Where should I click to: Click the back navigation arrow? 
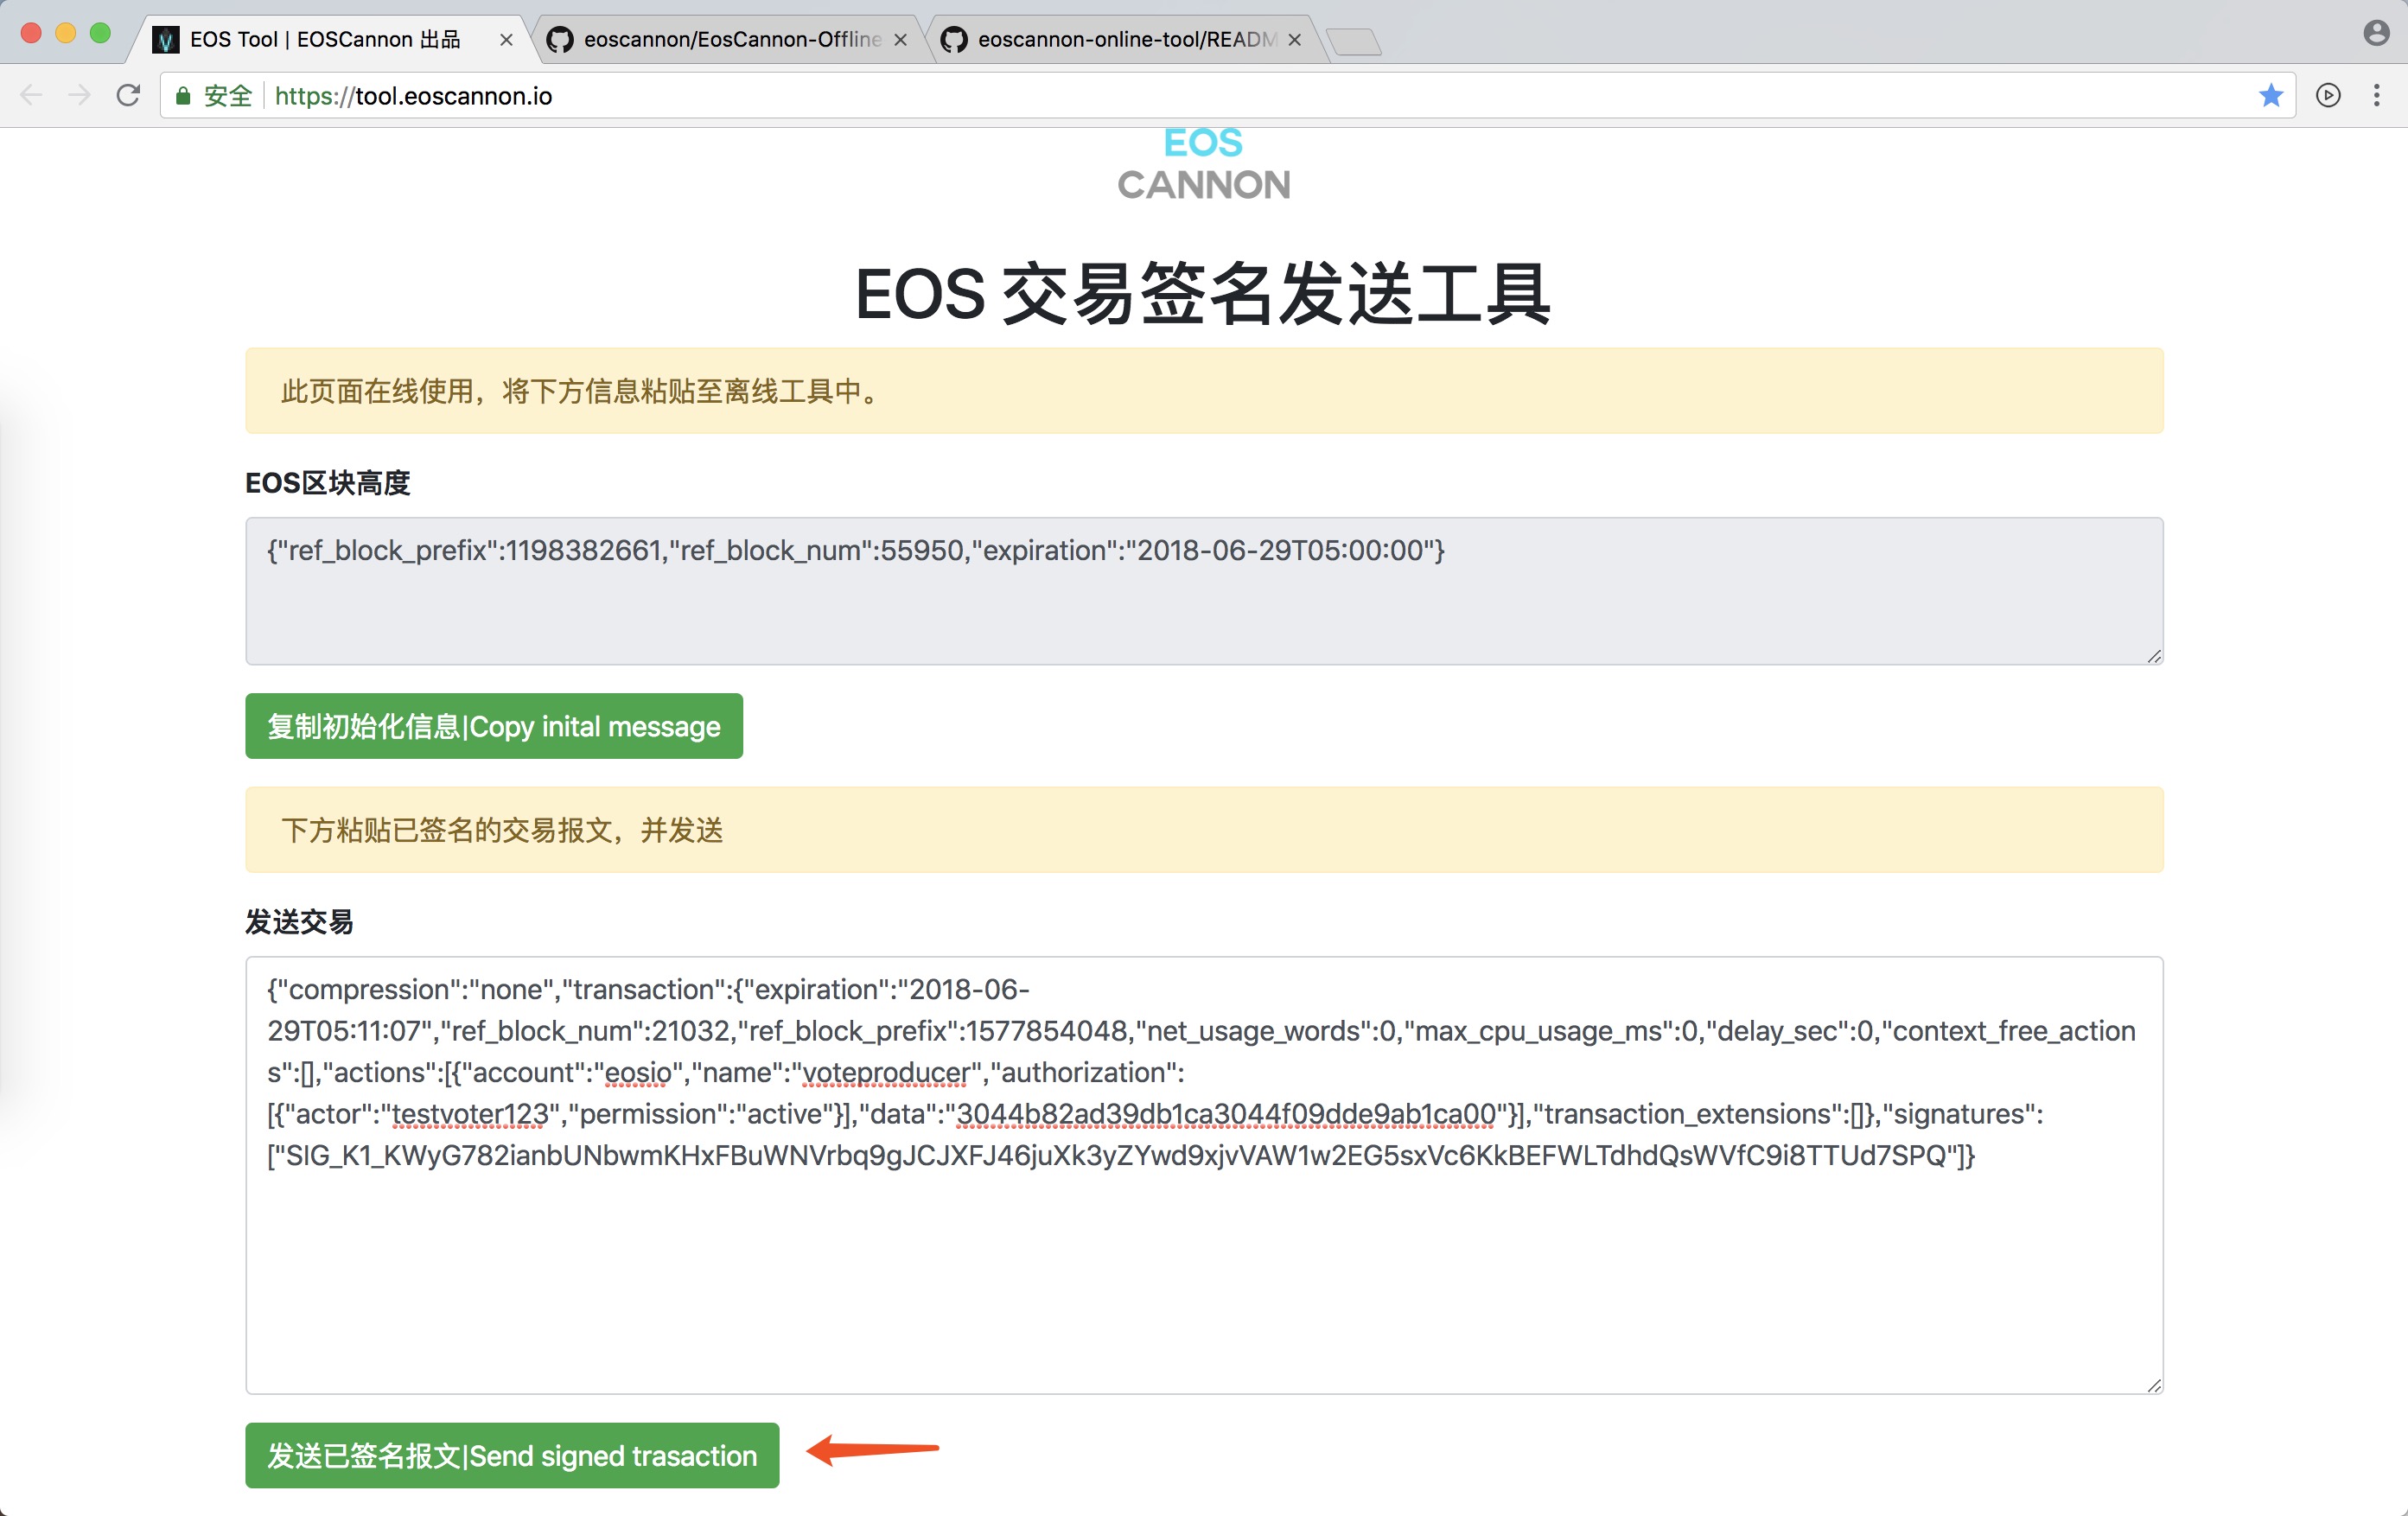pos(31,96)
